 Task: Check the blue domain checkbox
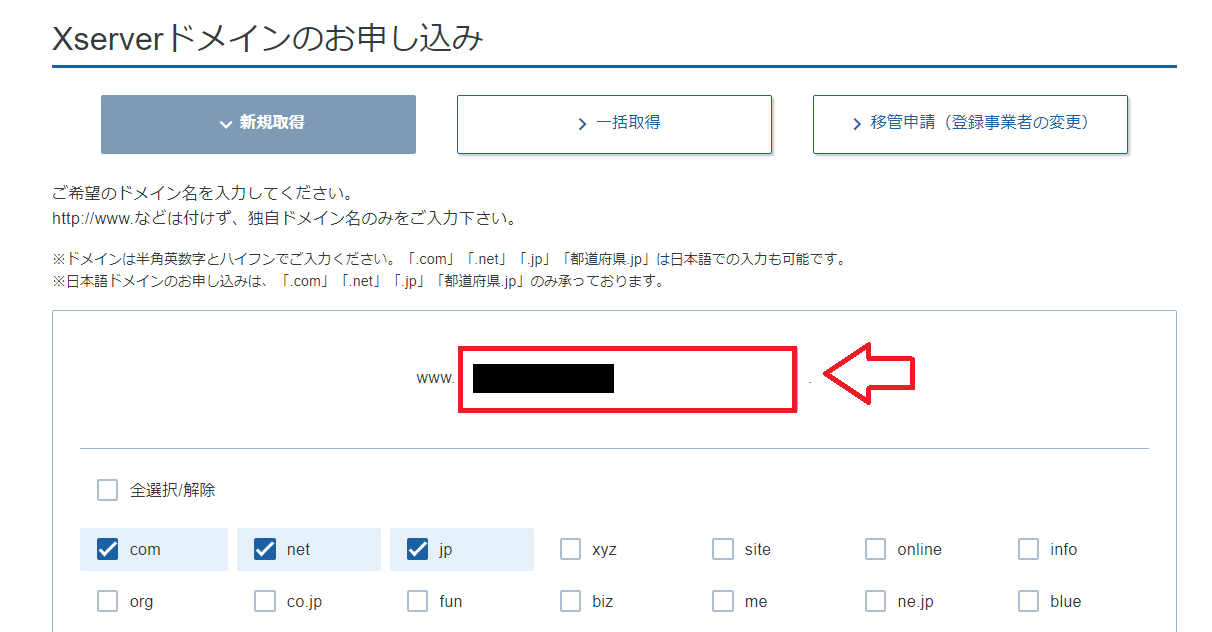pyautogui.click(x=1029, y=601)
